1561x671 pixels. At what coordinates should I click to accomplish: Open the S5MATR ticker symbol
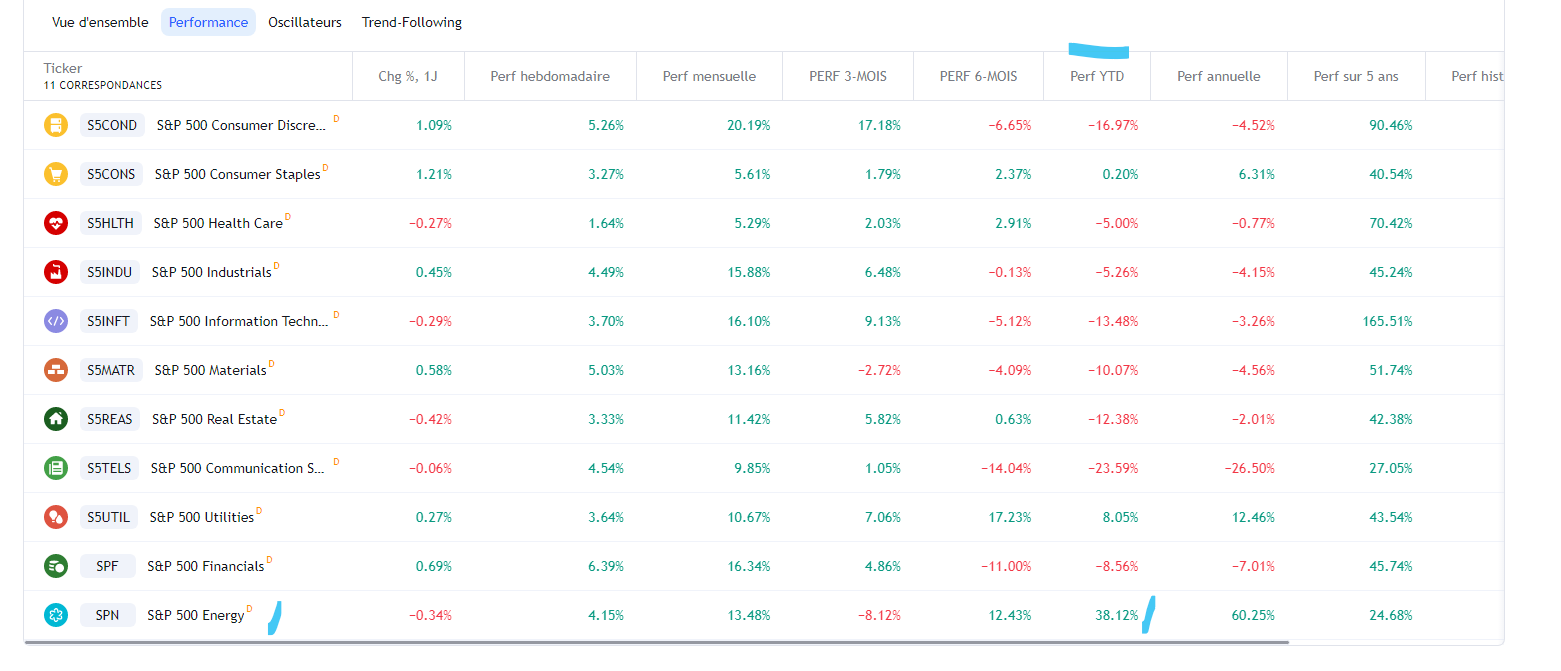[111, 370]
